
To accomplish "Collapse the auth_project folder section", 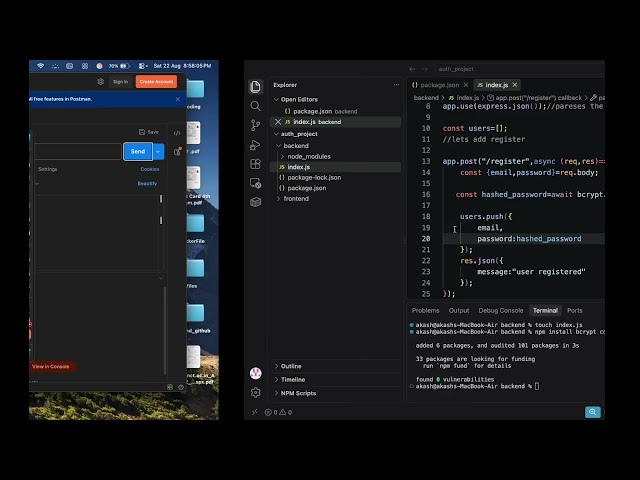I will coord(295,134).
